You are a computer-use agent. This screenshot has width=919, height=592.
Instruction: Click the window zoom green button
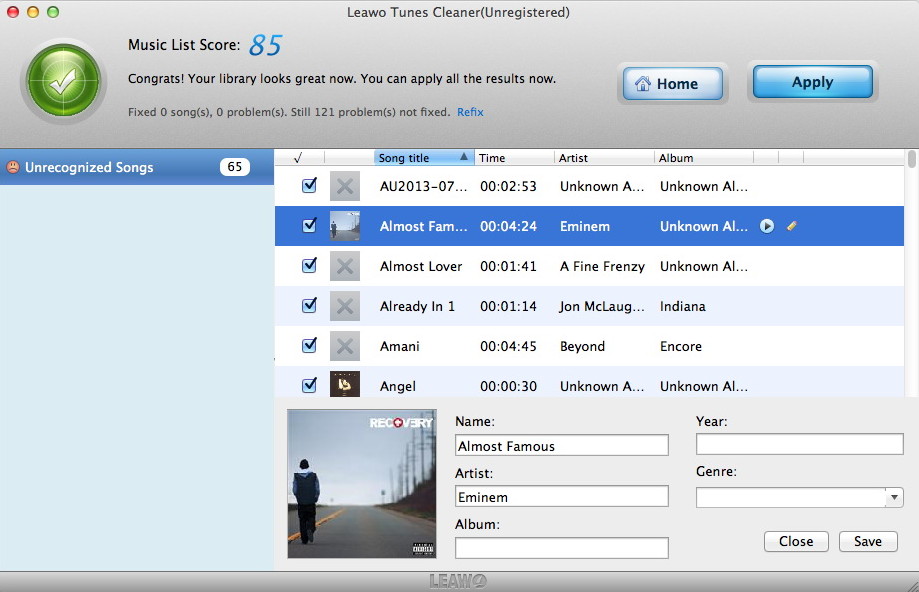[53, 12]
